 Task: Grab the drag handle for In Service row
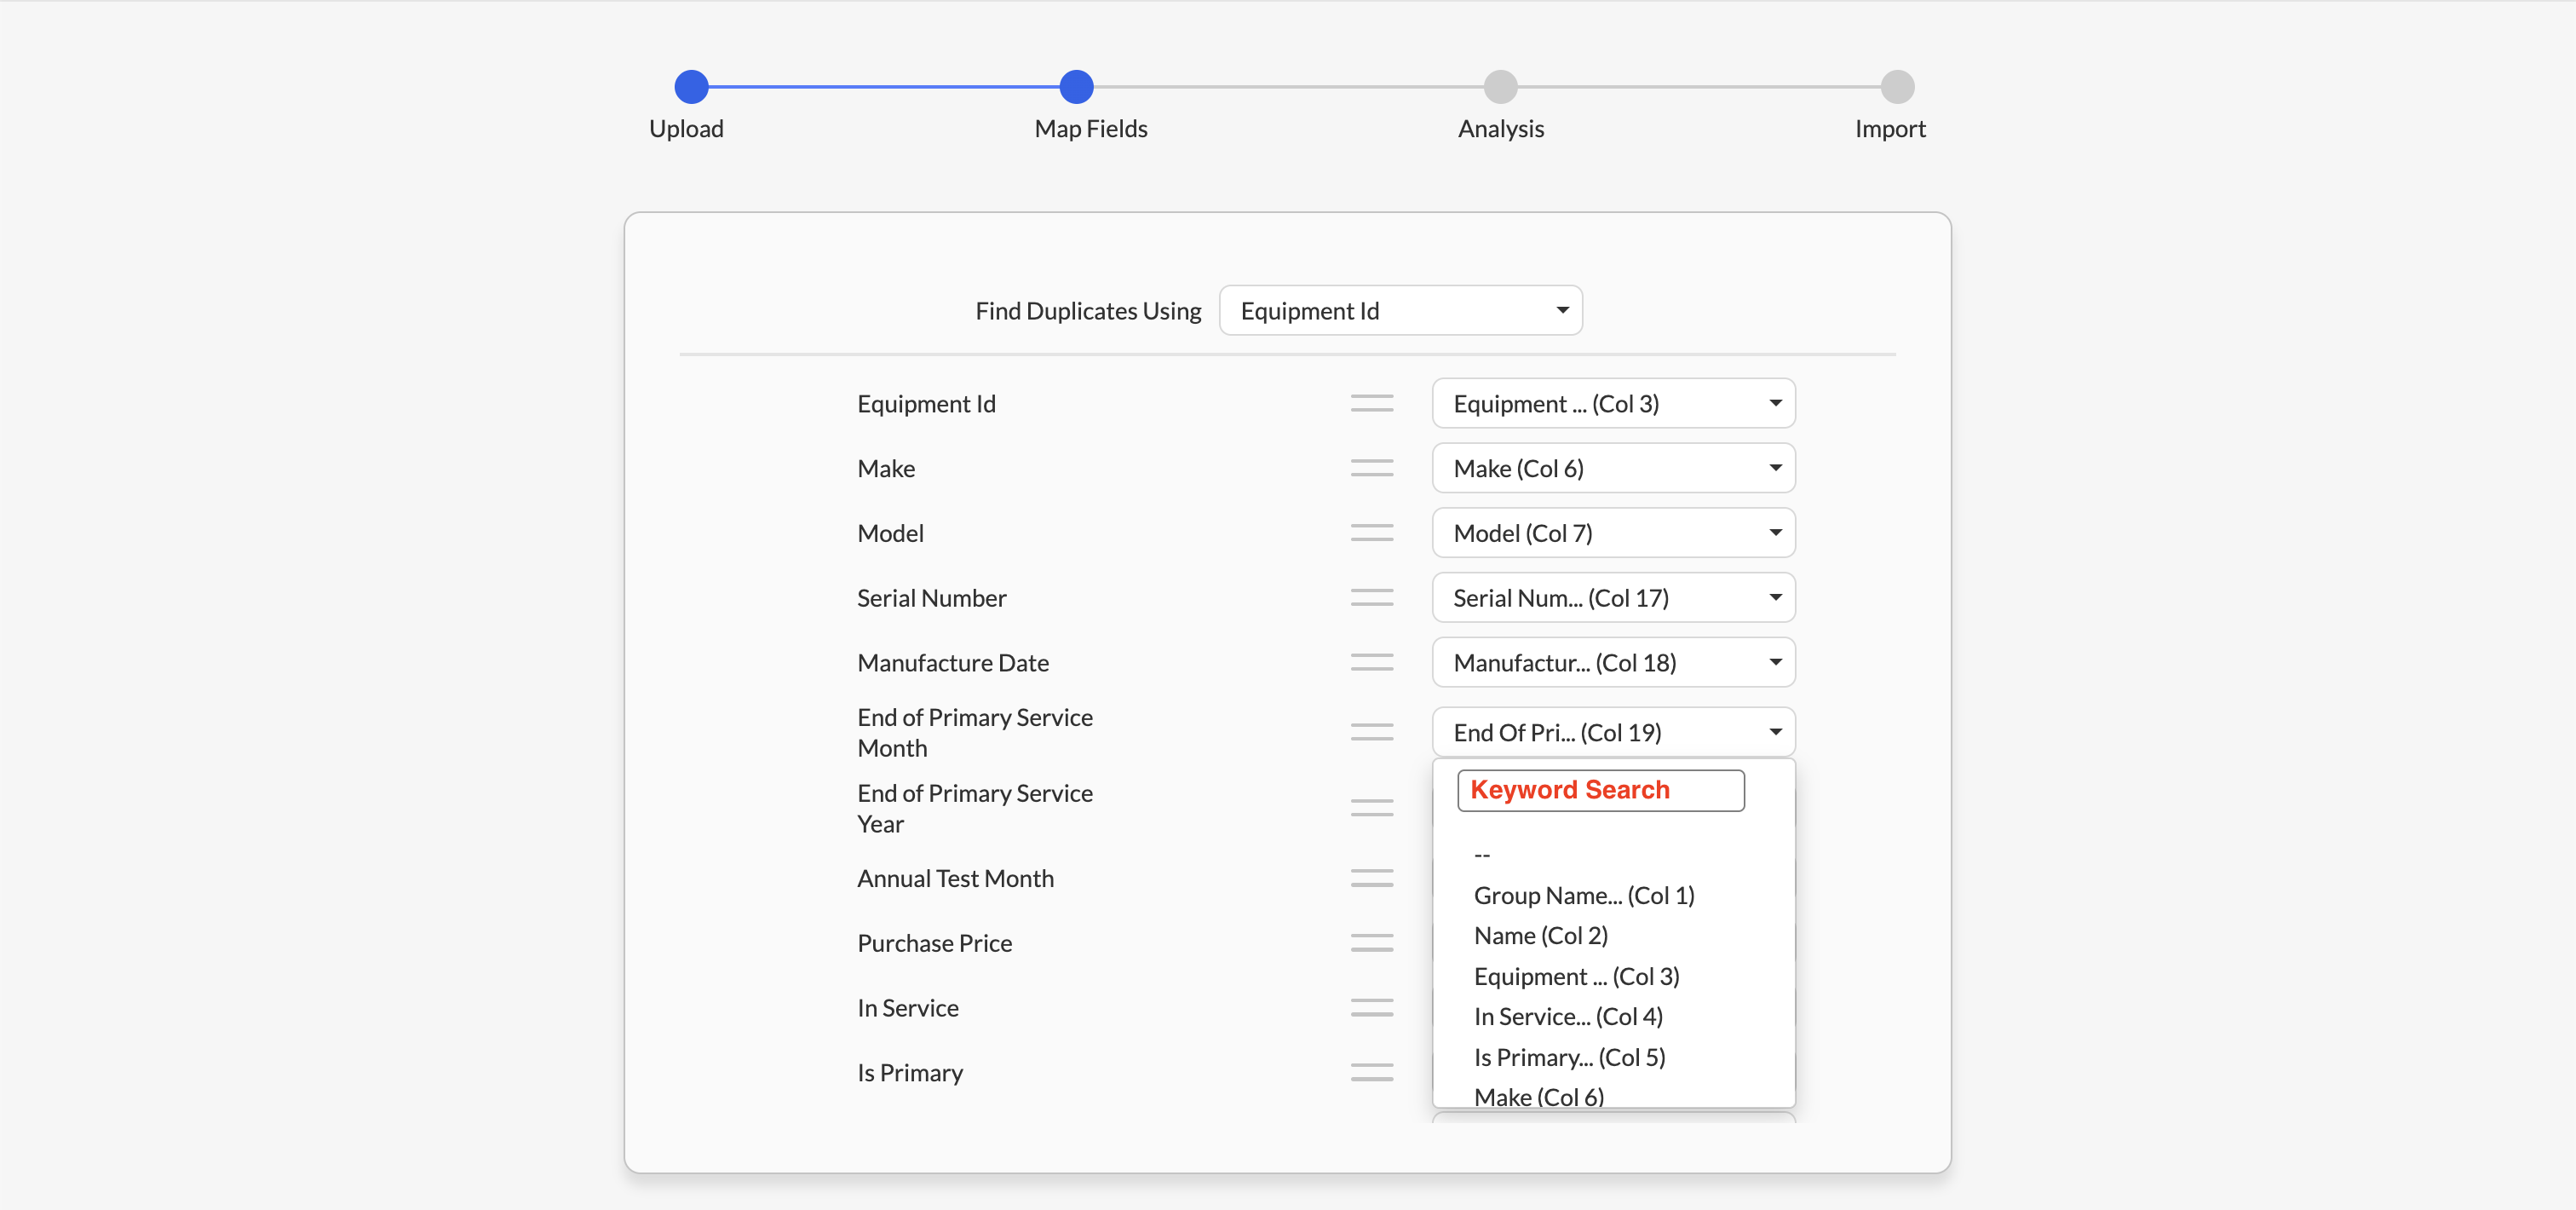tap(1371, 1008)
